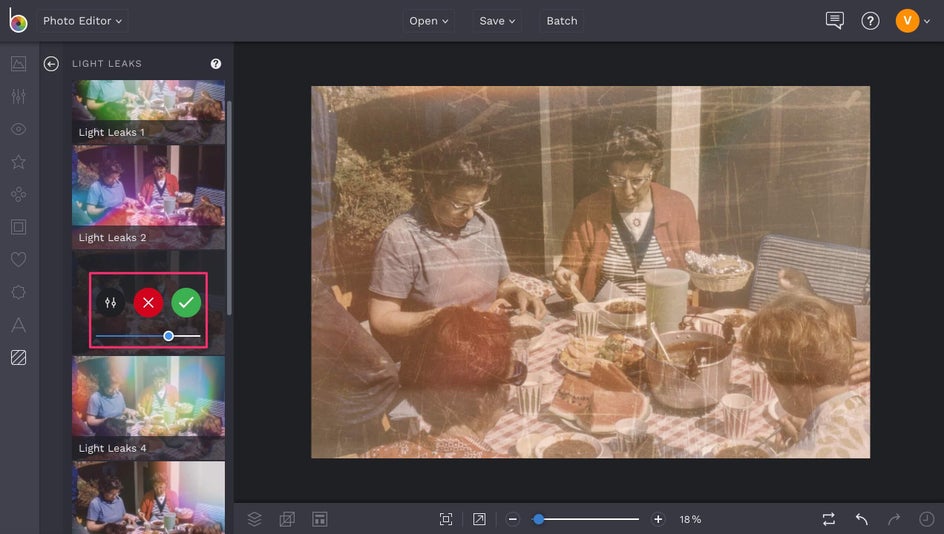Click the orange V user avatar
The width and height of the screenshot is (944, 534).
click(907, 21)
